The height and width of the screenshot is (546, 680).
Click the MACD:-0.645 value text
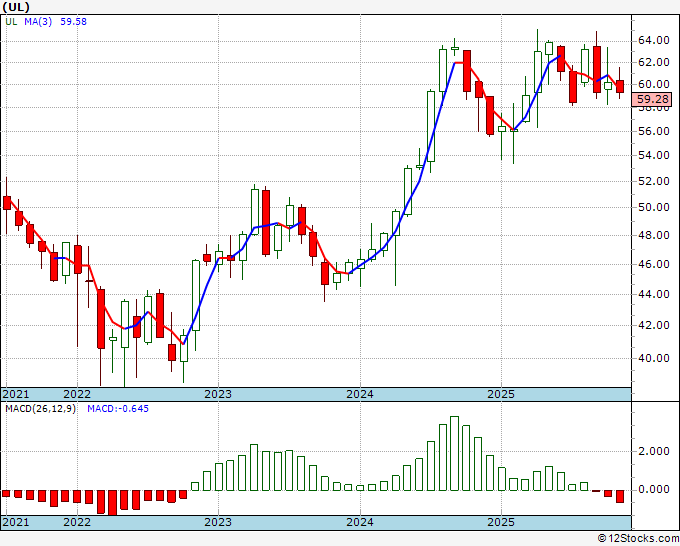pos(118,409)
